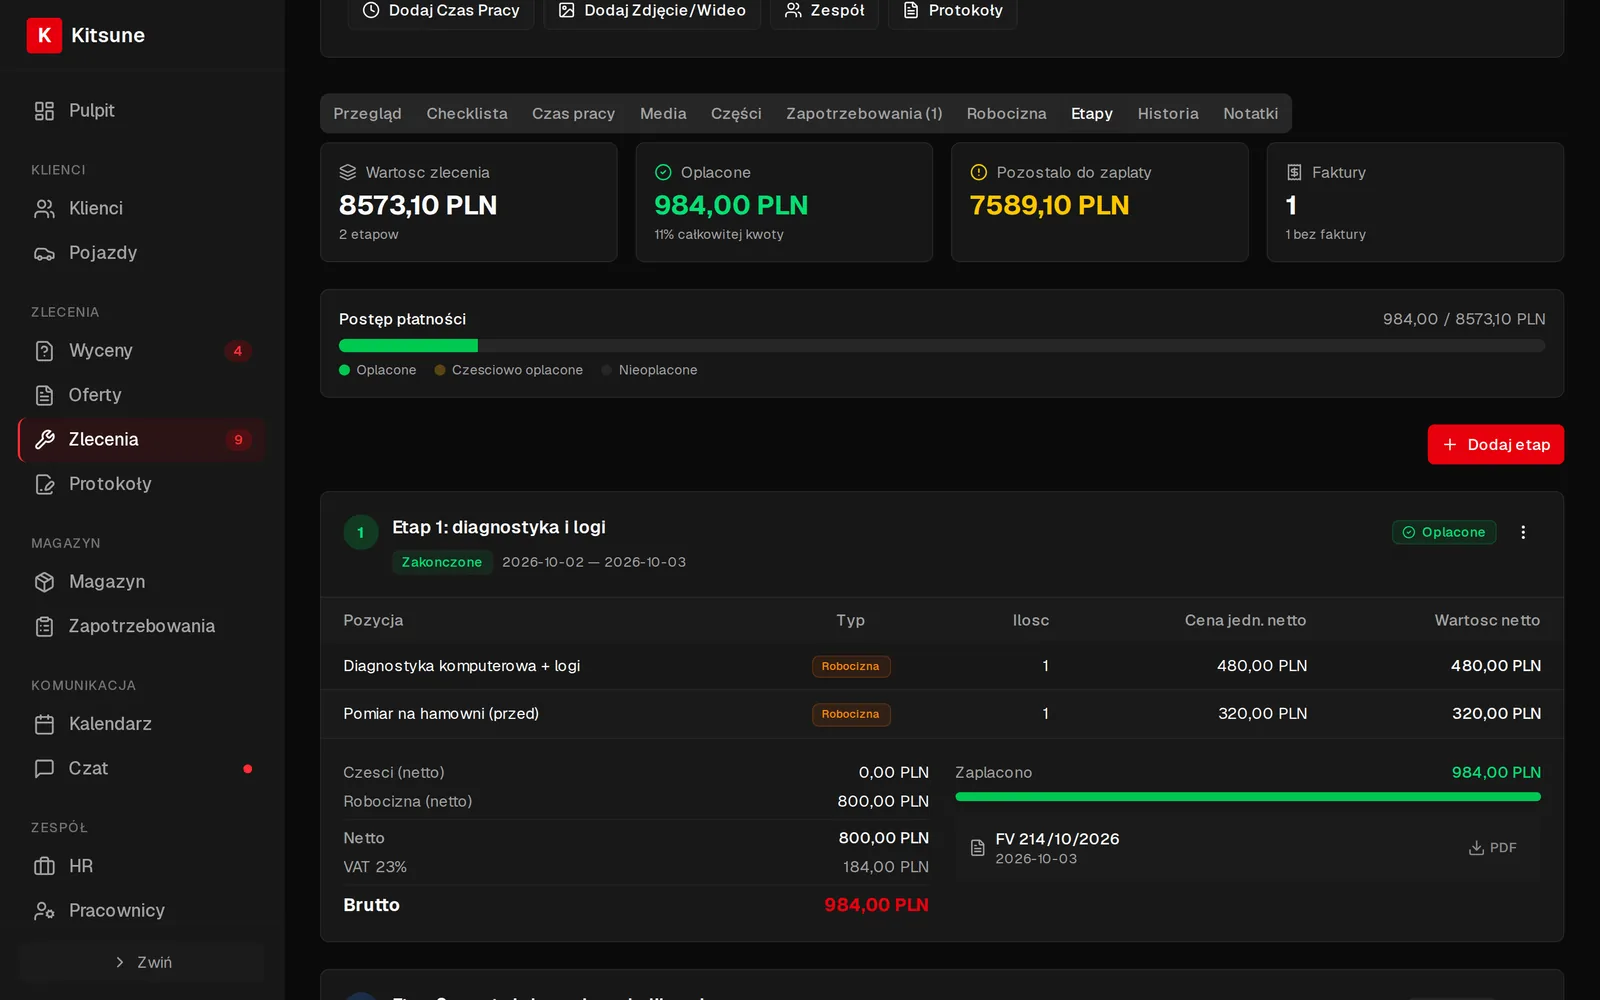Switch to the Notatki tab
Image resolution: width=1600 pixels, height=1000 pixels.
click(1250, 114)
